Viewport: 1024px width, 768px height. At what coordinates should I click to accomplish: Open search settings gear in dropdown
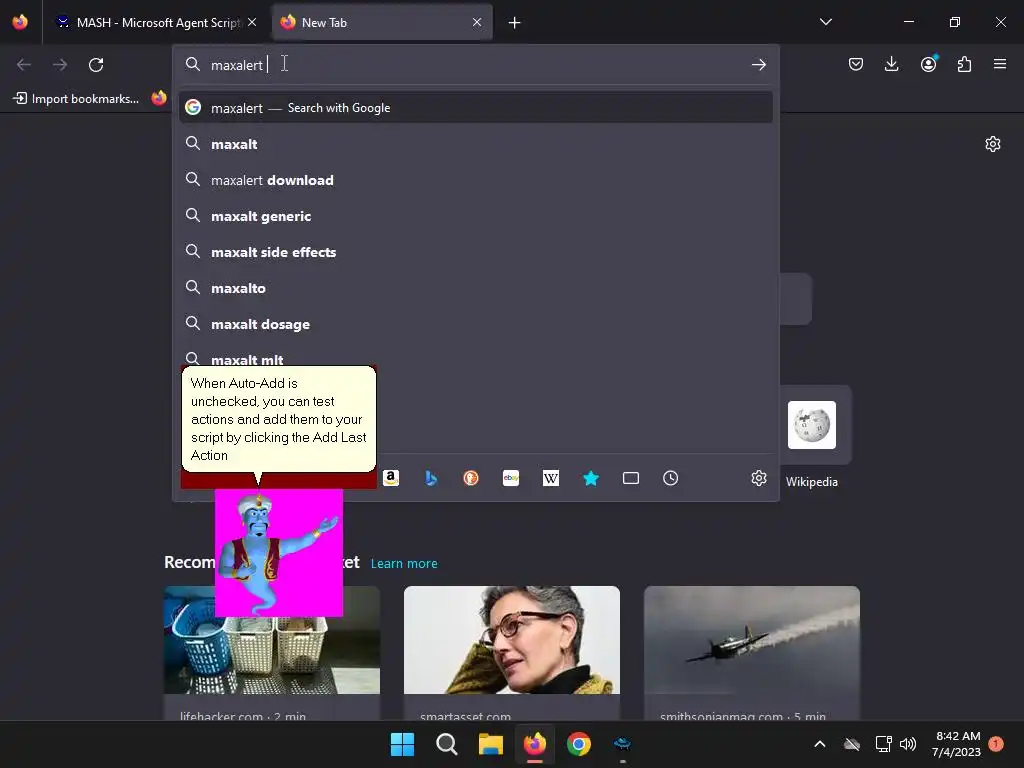(758, 478)
